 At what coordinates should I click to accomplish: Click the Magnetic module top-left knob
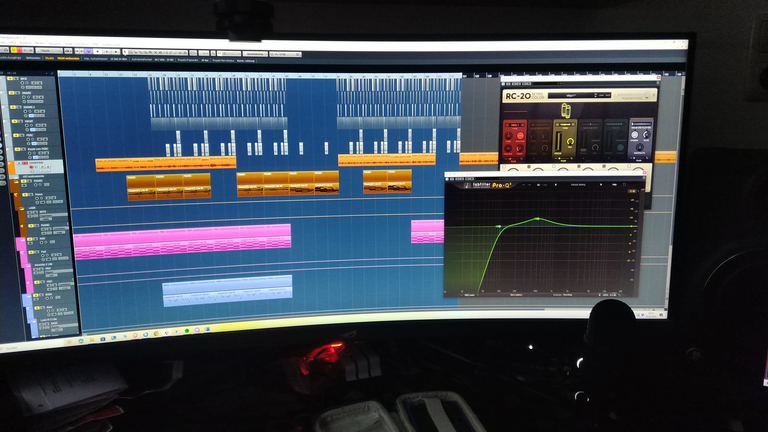(635, 135)
